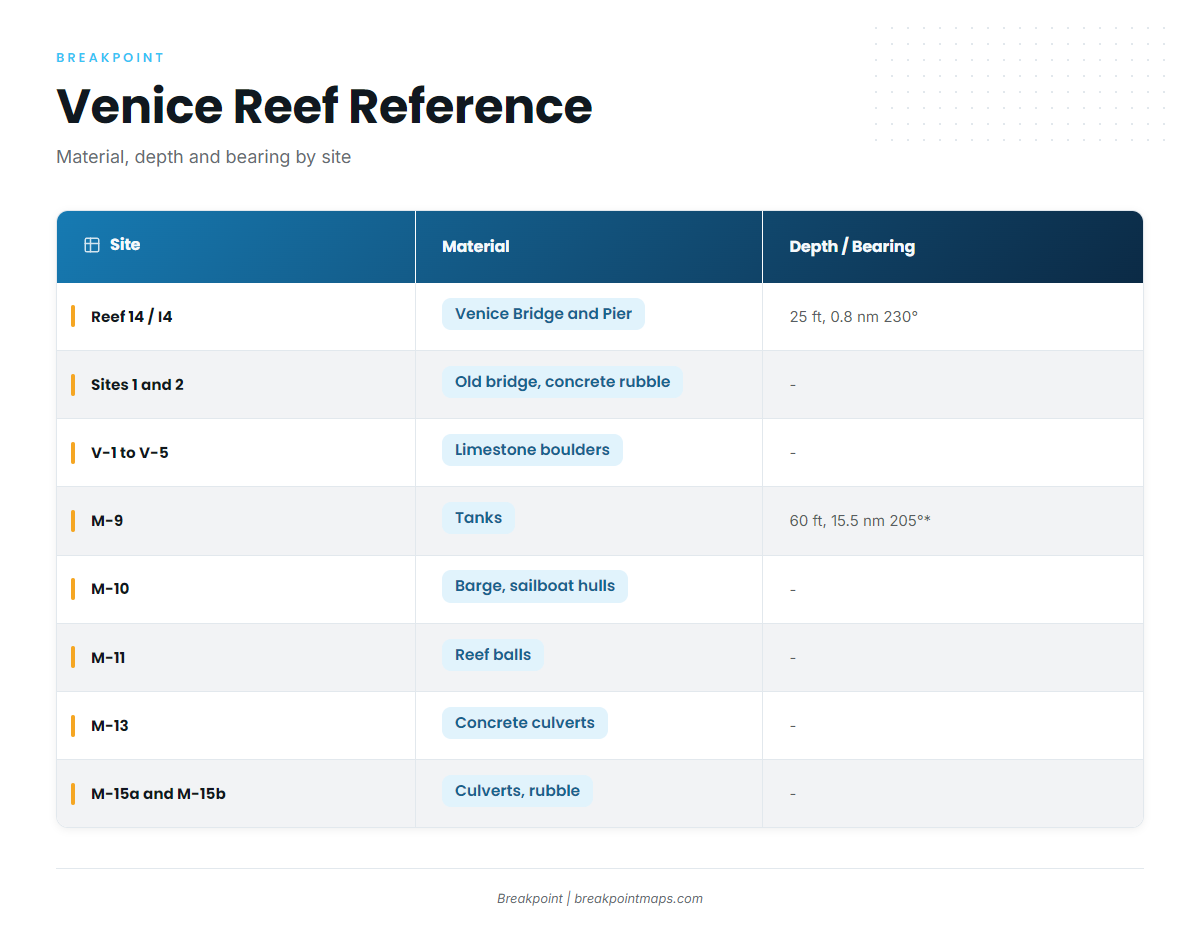
Task: Select the V-1 to V-5 site name
Action: click(130, 453)
